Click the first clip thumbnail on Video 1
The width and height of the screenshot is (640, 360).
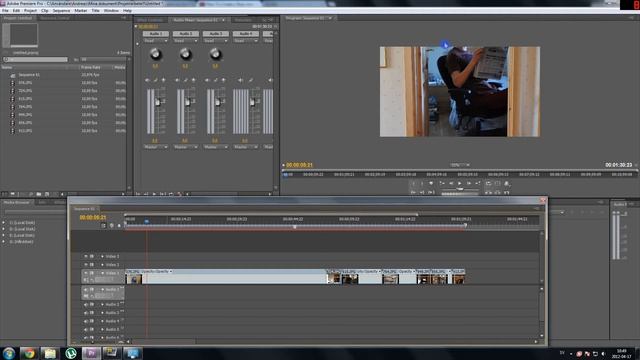coord(134,279)
